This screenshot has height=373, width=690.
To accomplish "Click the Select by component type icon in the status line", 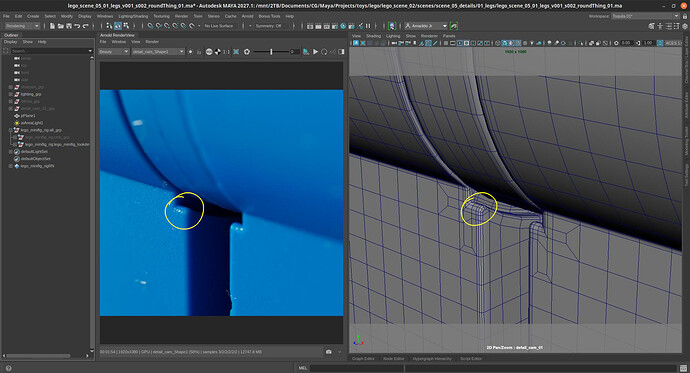I will (x=126, y=26).
